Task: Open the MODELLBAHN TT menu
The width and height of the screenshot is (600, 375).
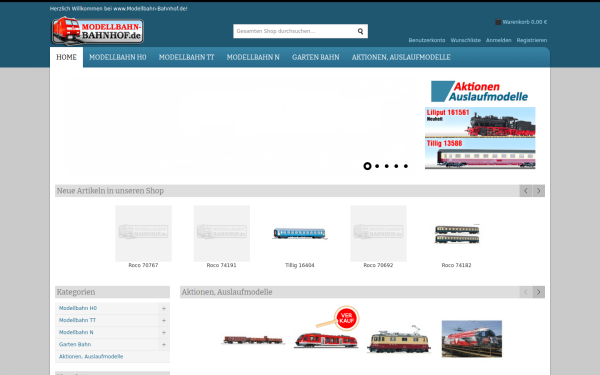Action: tap(186, 57)
